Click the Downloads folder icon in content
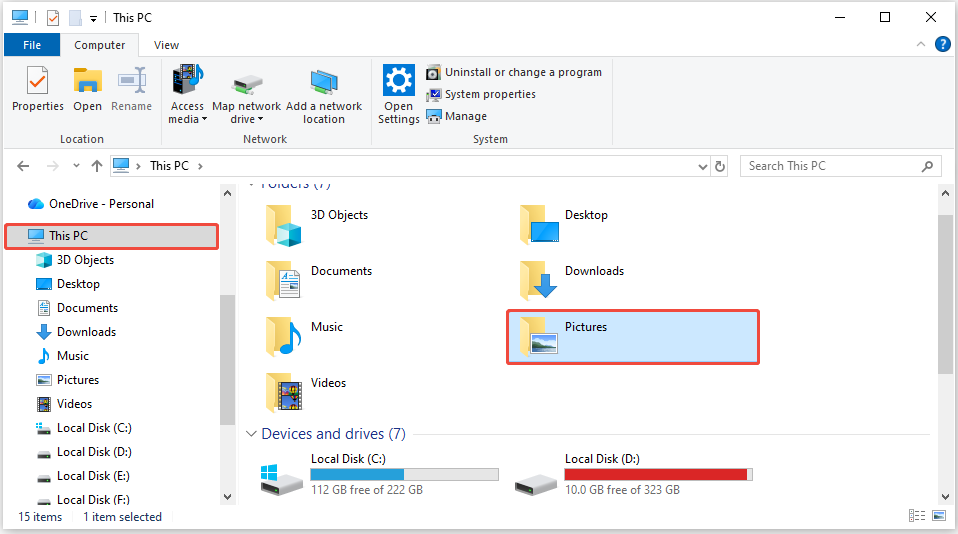 538,280
